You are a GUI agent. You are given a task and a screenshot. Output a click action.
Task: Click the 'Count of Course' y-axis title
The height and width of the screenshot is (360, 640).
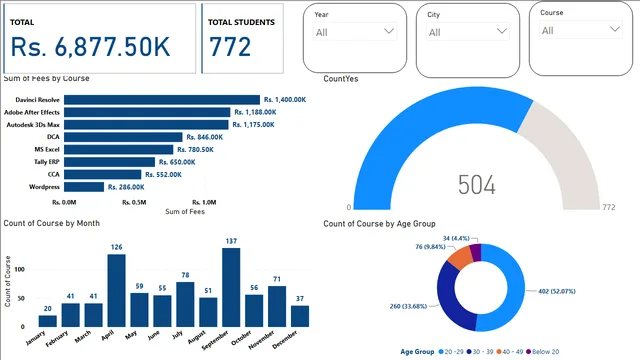pyautogui.click(x=7, y=281)
